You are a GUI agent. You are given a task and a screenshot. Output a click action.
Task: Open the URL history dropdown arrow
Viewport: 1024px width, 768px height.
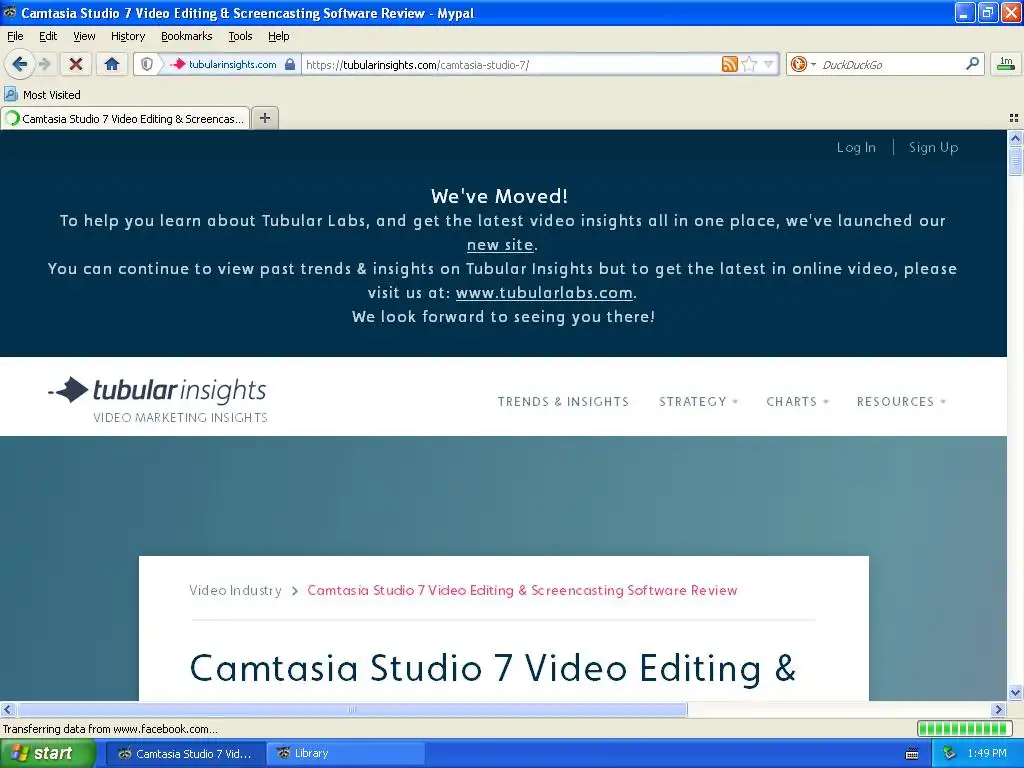tap(769, 64)
